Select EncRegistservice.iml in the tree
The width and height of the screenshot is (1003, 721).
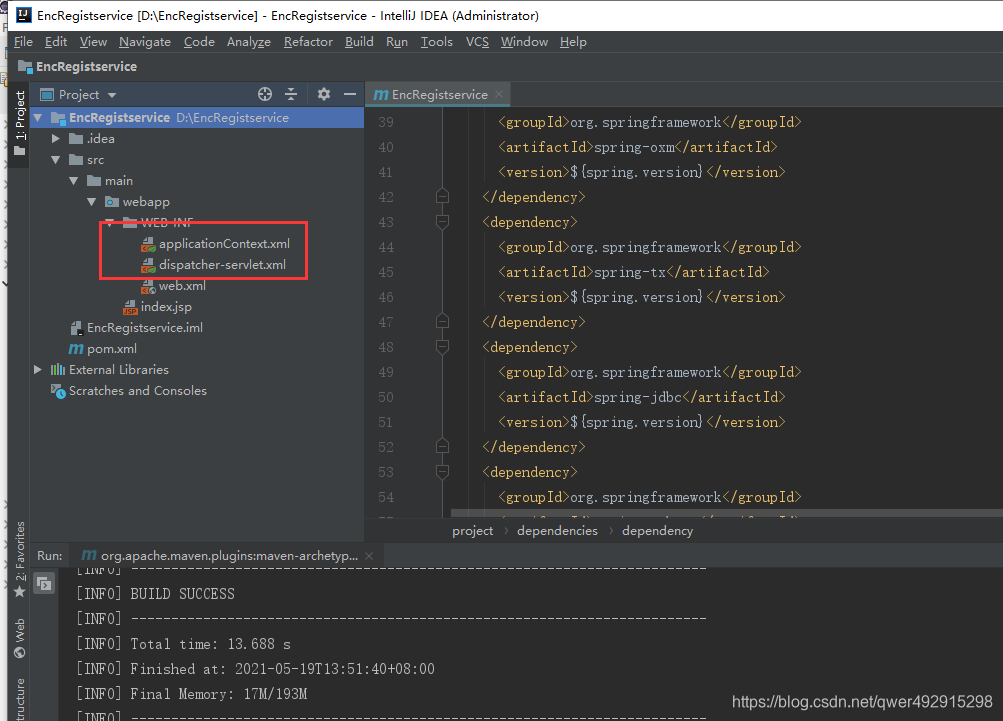point(145,328)
